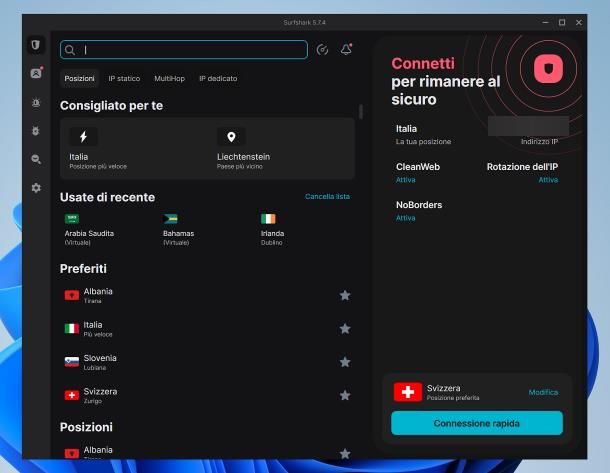Click the locations list scrollbar
This screenshot has height=473, width=610.
361,112
